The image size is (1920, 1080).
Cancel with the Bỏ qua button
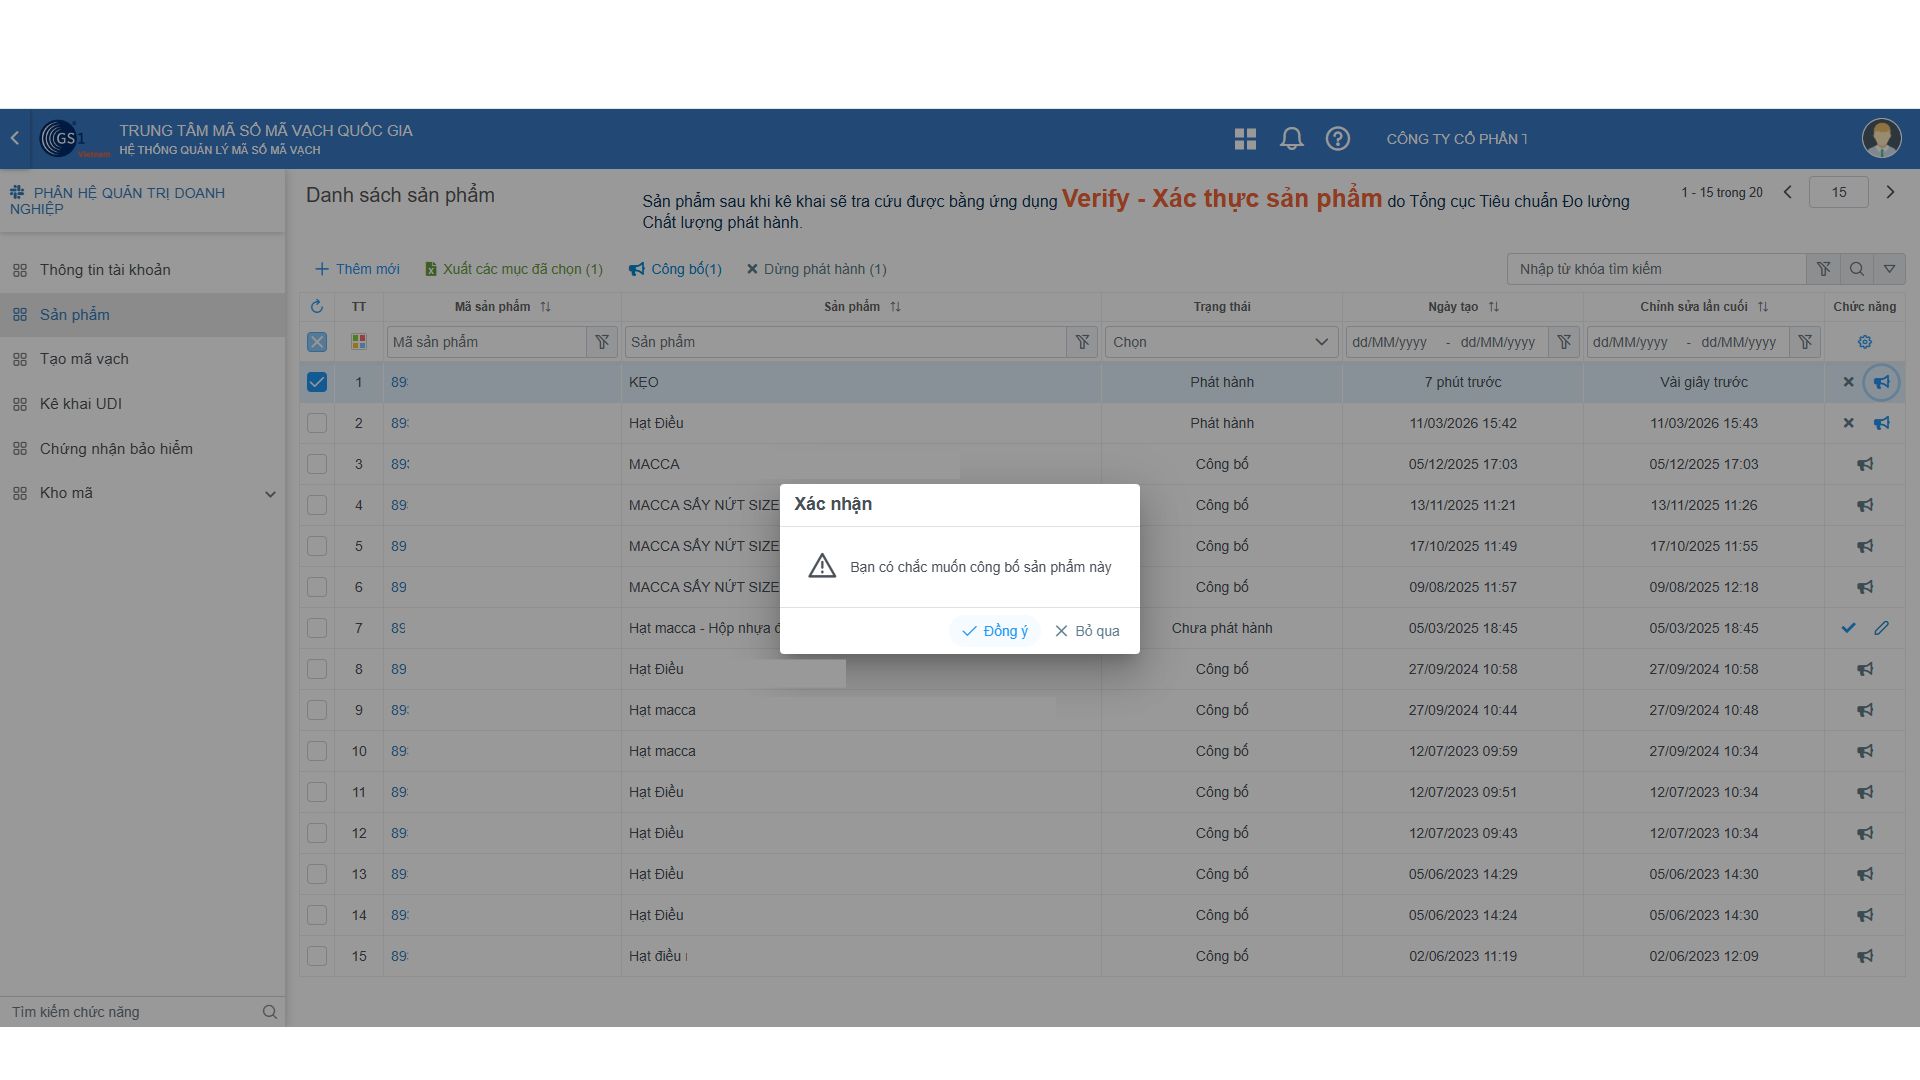pyautogui.click(x=1087, y=631)
